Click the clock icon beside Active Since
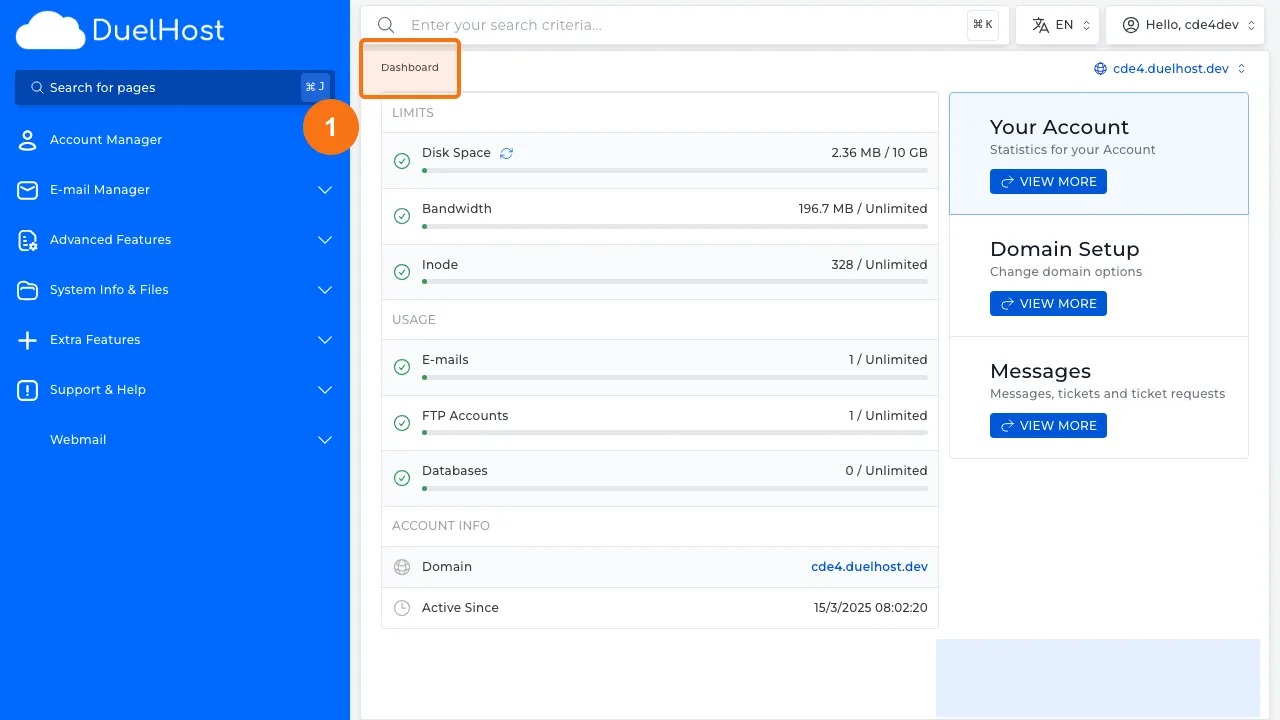The height and width of the screenshot is (720, 1280). tap(401, 607)
